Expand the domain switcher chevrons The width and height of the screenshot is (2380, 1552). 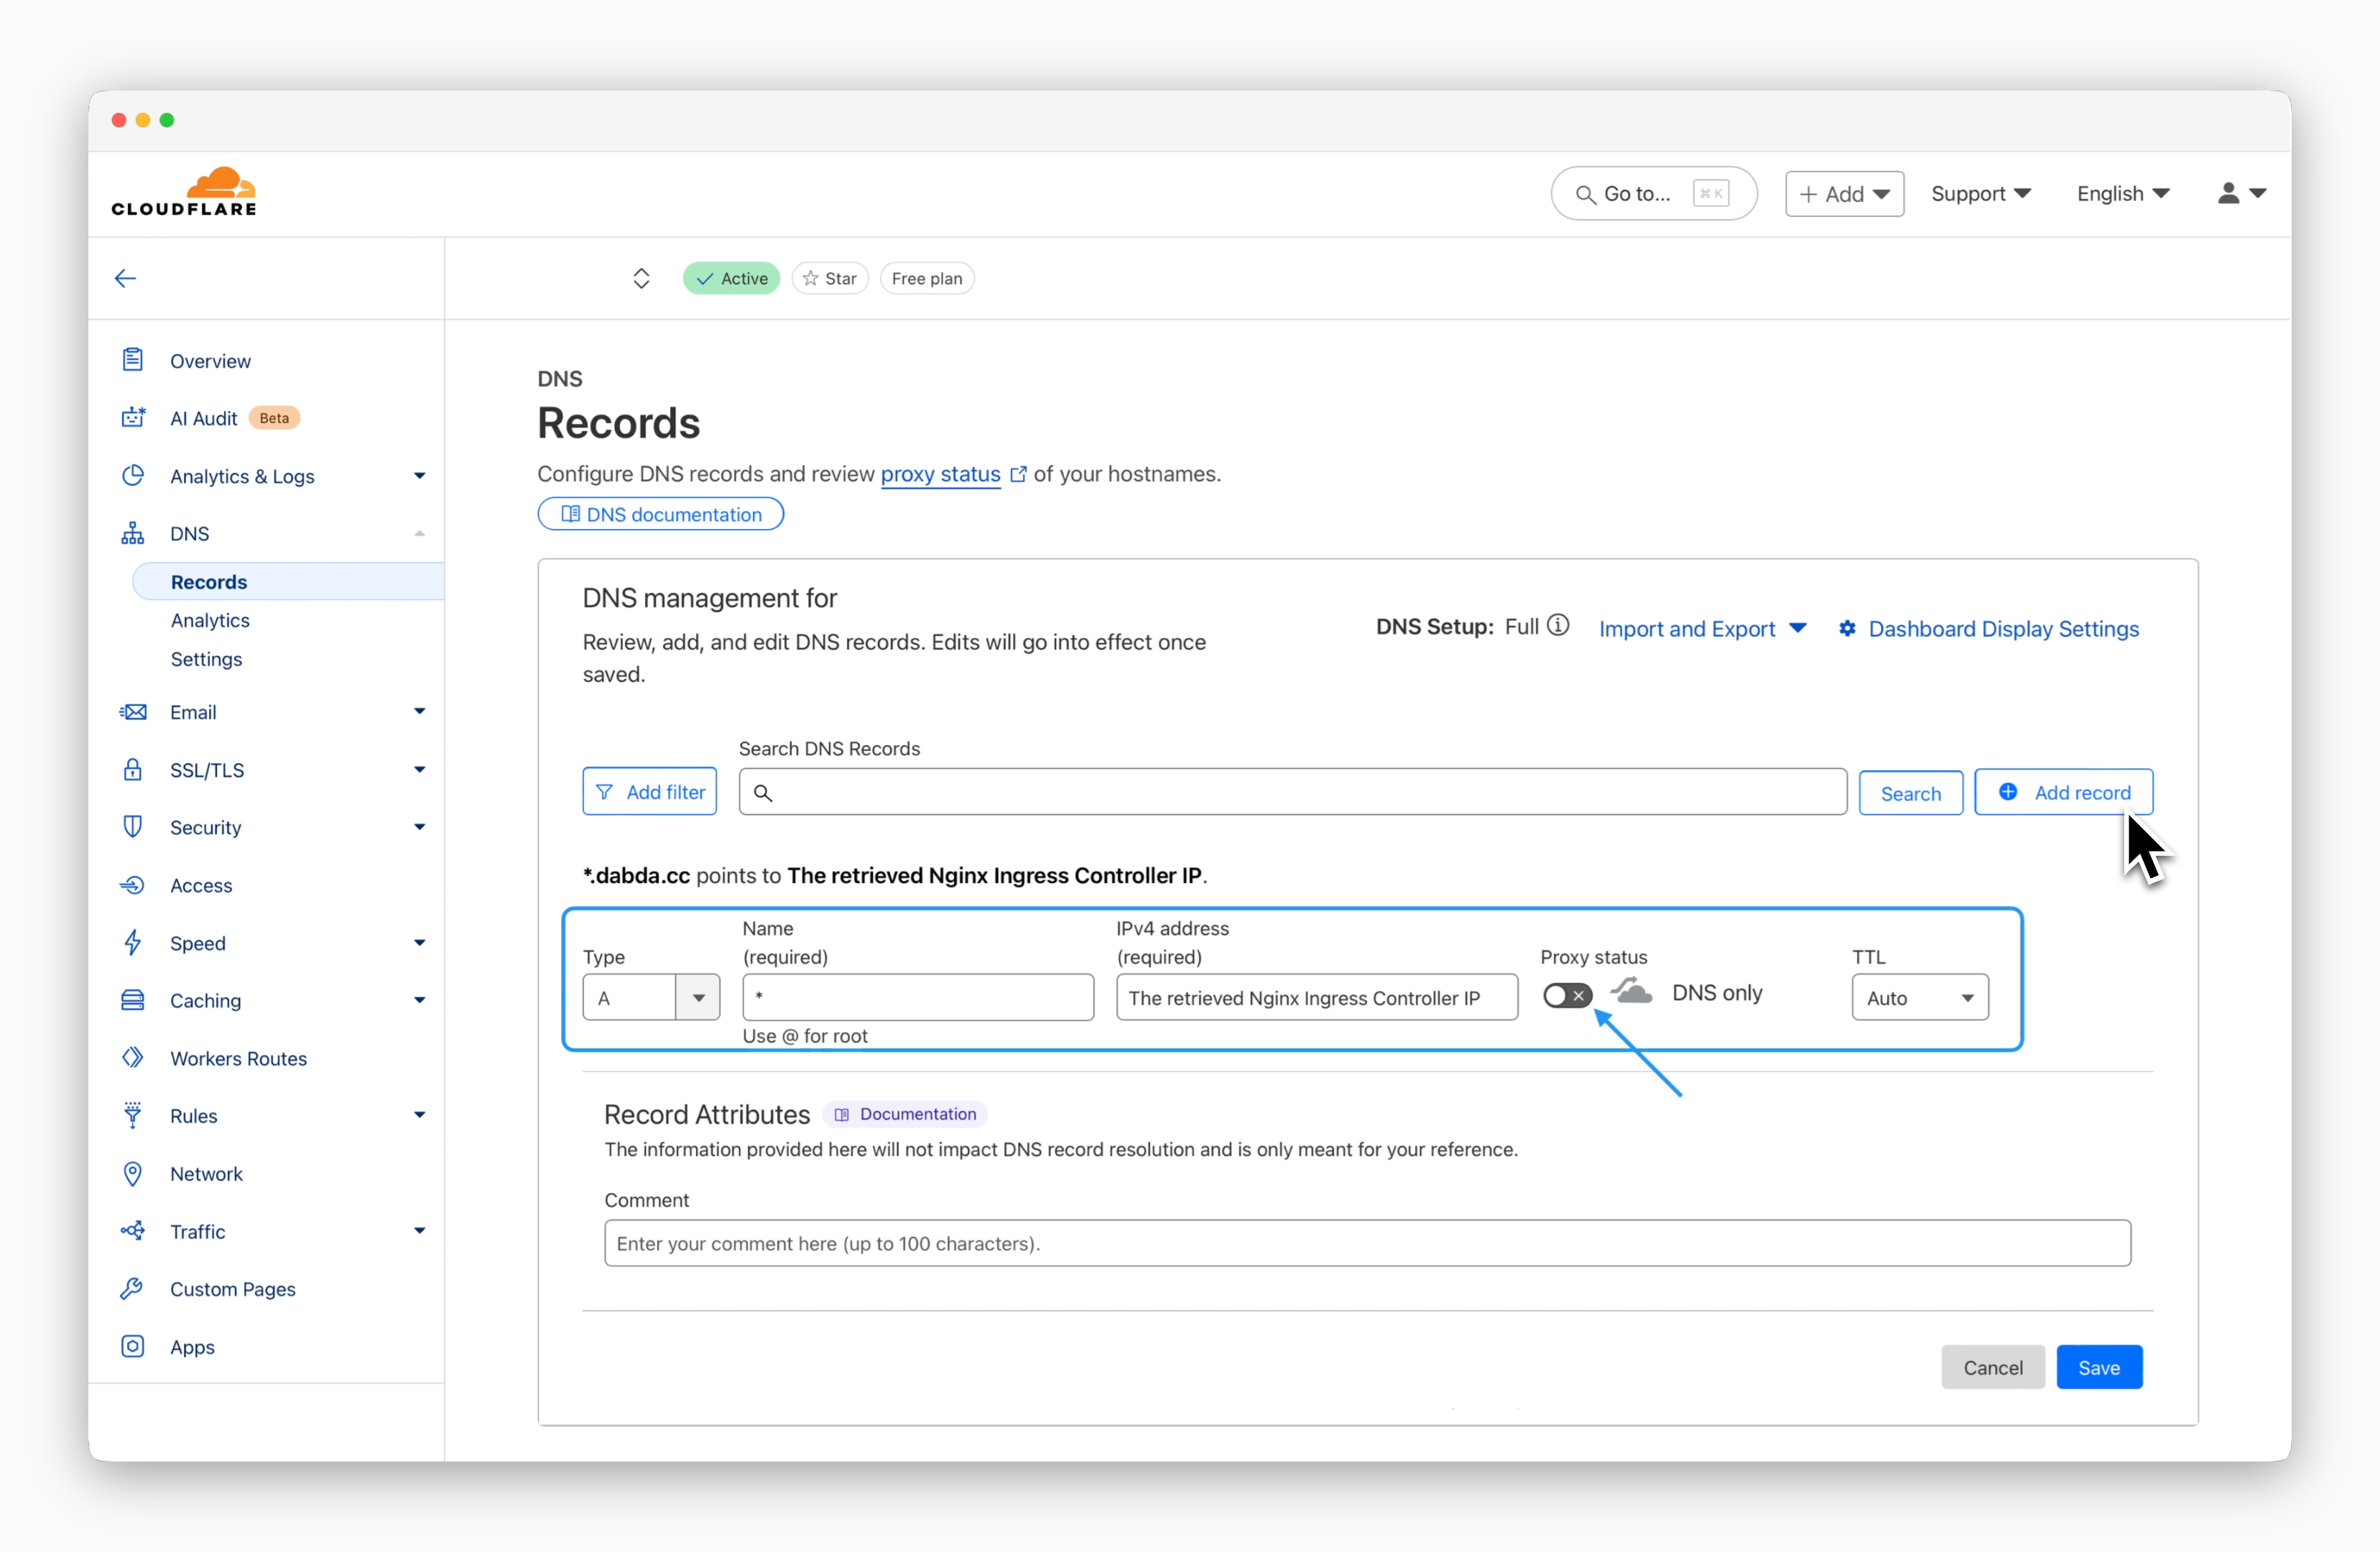pyautogui.click(x=642, y=278)
